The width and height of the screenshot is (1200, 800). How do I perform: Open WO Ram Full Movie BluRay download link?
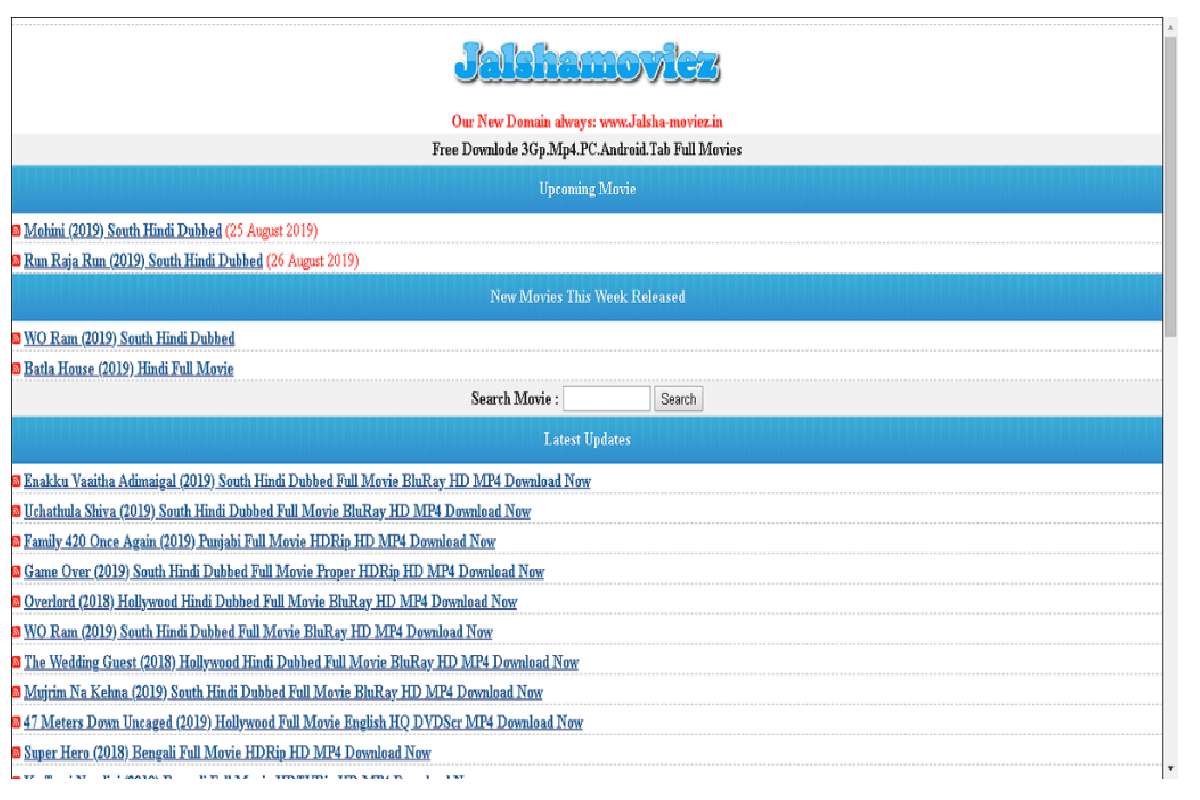point(258,632)
